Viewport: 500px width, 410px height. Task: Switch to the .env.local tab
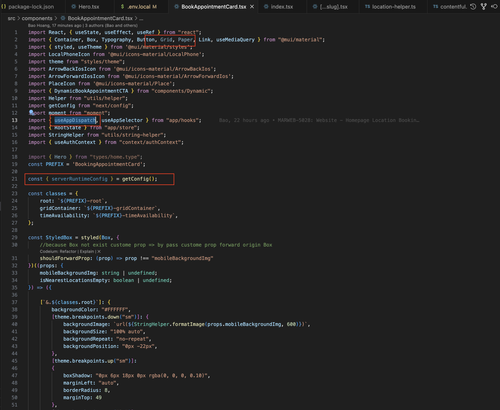coord(139,7)
